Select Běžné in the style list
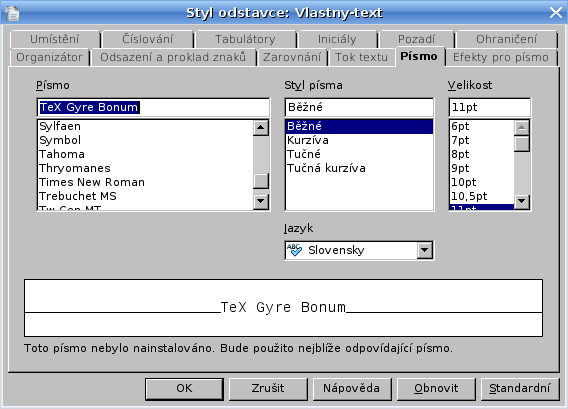This screenshot has height=409, width=568. [x=359, y=126]
